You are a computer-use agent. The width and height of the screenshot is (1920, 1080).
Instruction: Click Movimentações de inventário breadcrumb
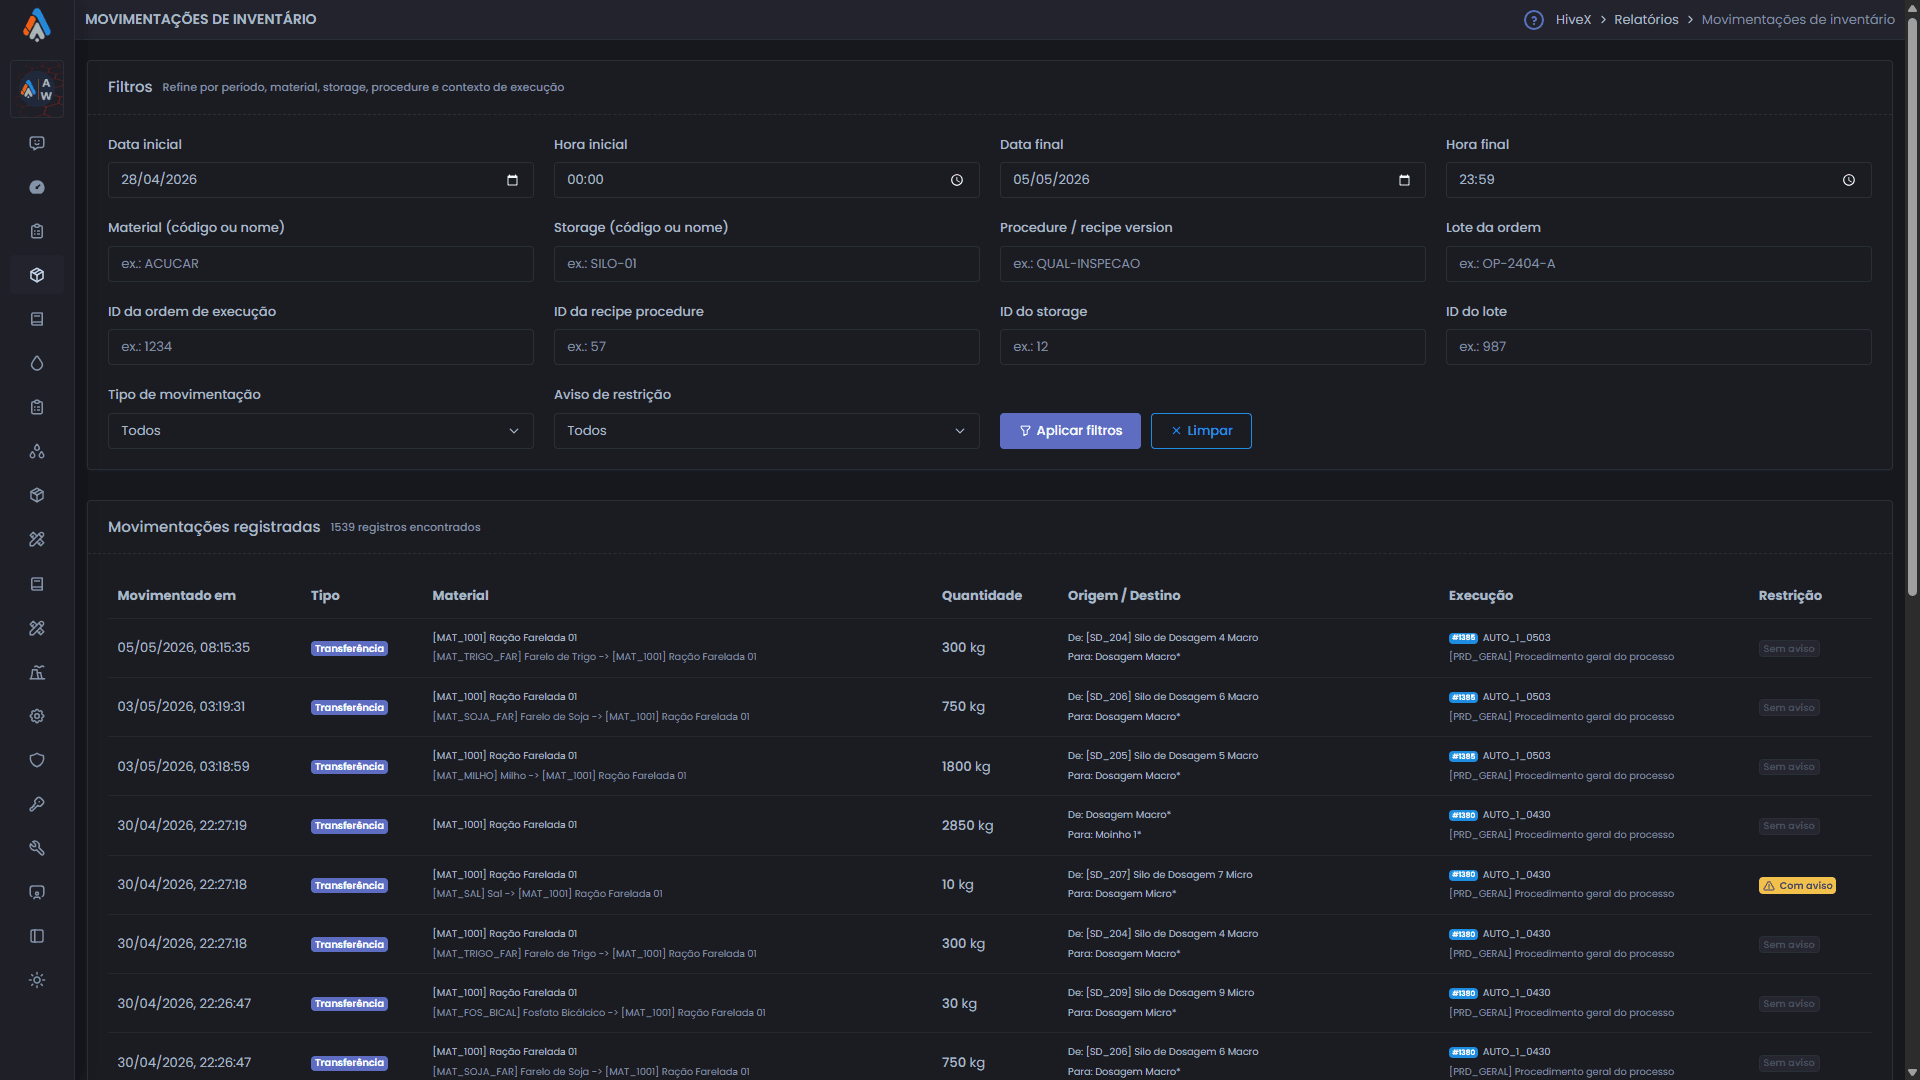(1798, 19)
